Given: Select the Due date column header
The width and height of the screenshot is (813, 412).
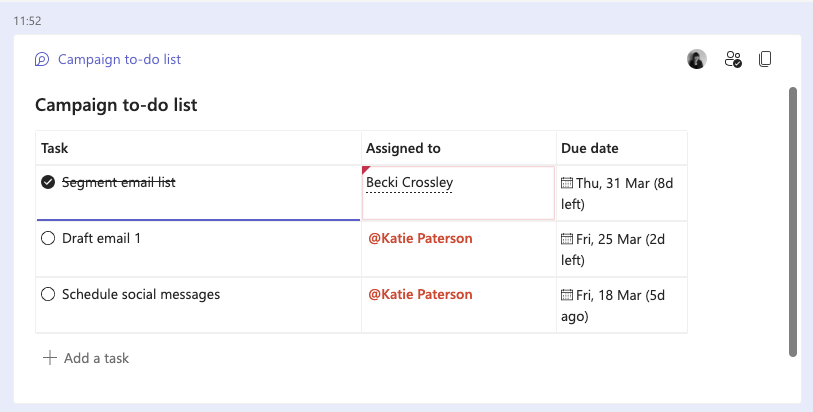Looking at the screenshot, I should point(590,148).
